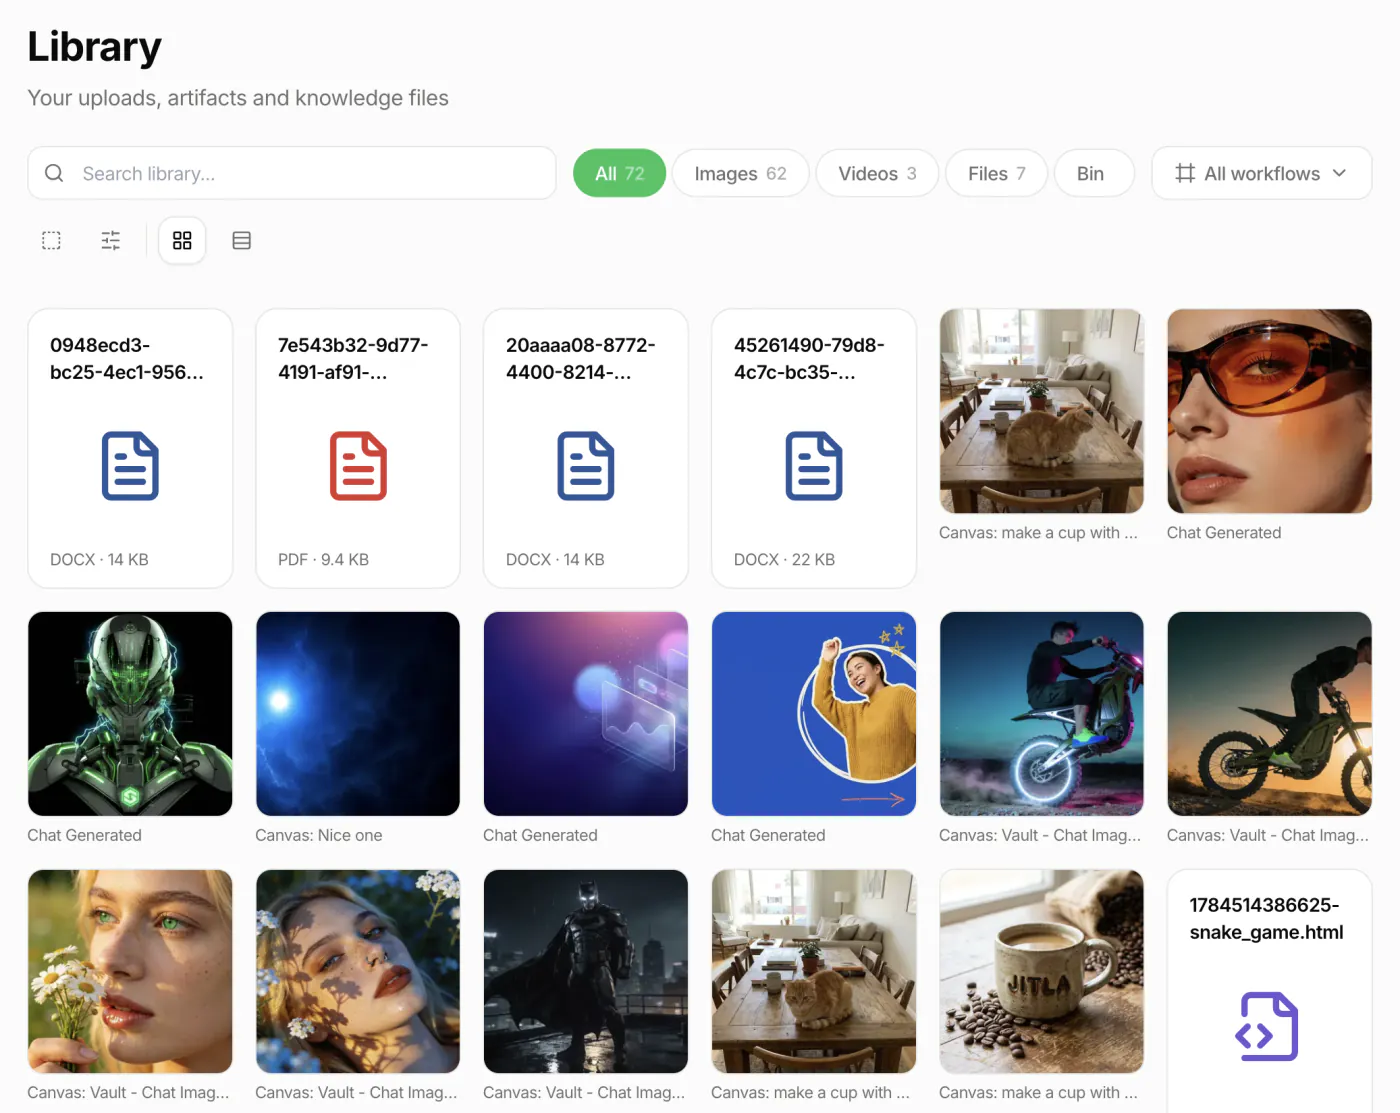Open the cat on table thumbnail in bottom row
The image size is (1400, 1113).
[814, 971]
